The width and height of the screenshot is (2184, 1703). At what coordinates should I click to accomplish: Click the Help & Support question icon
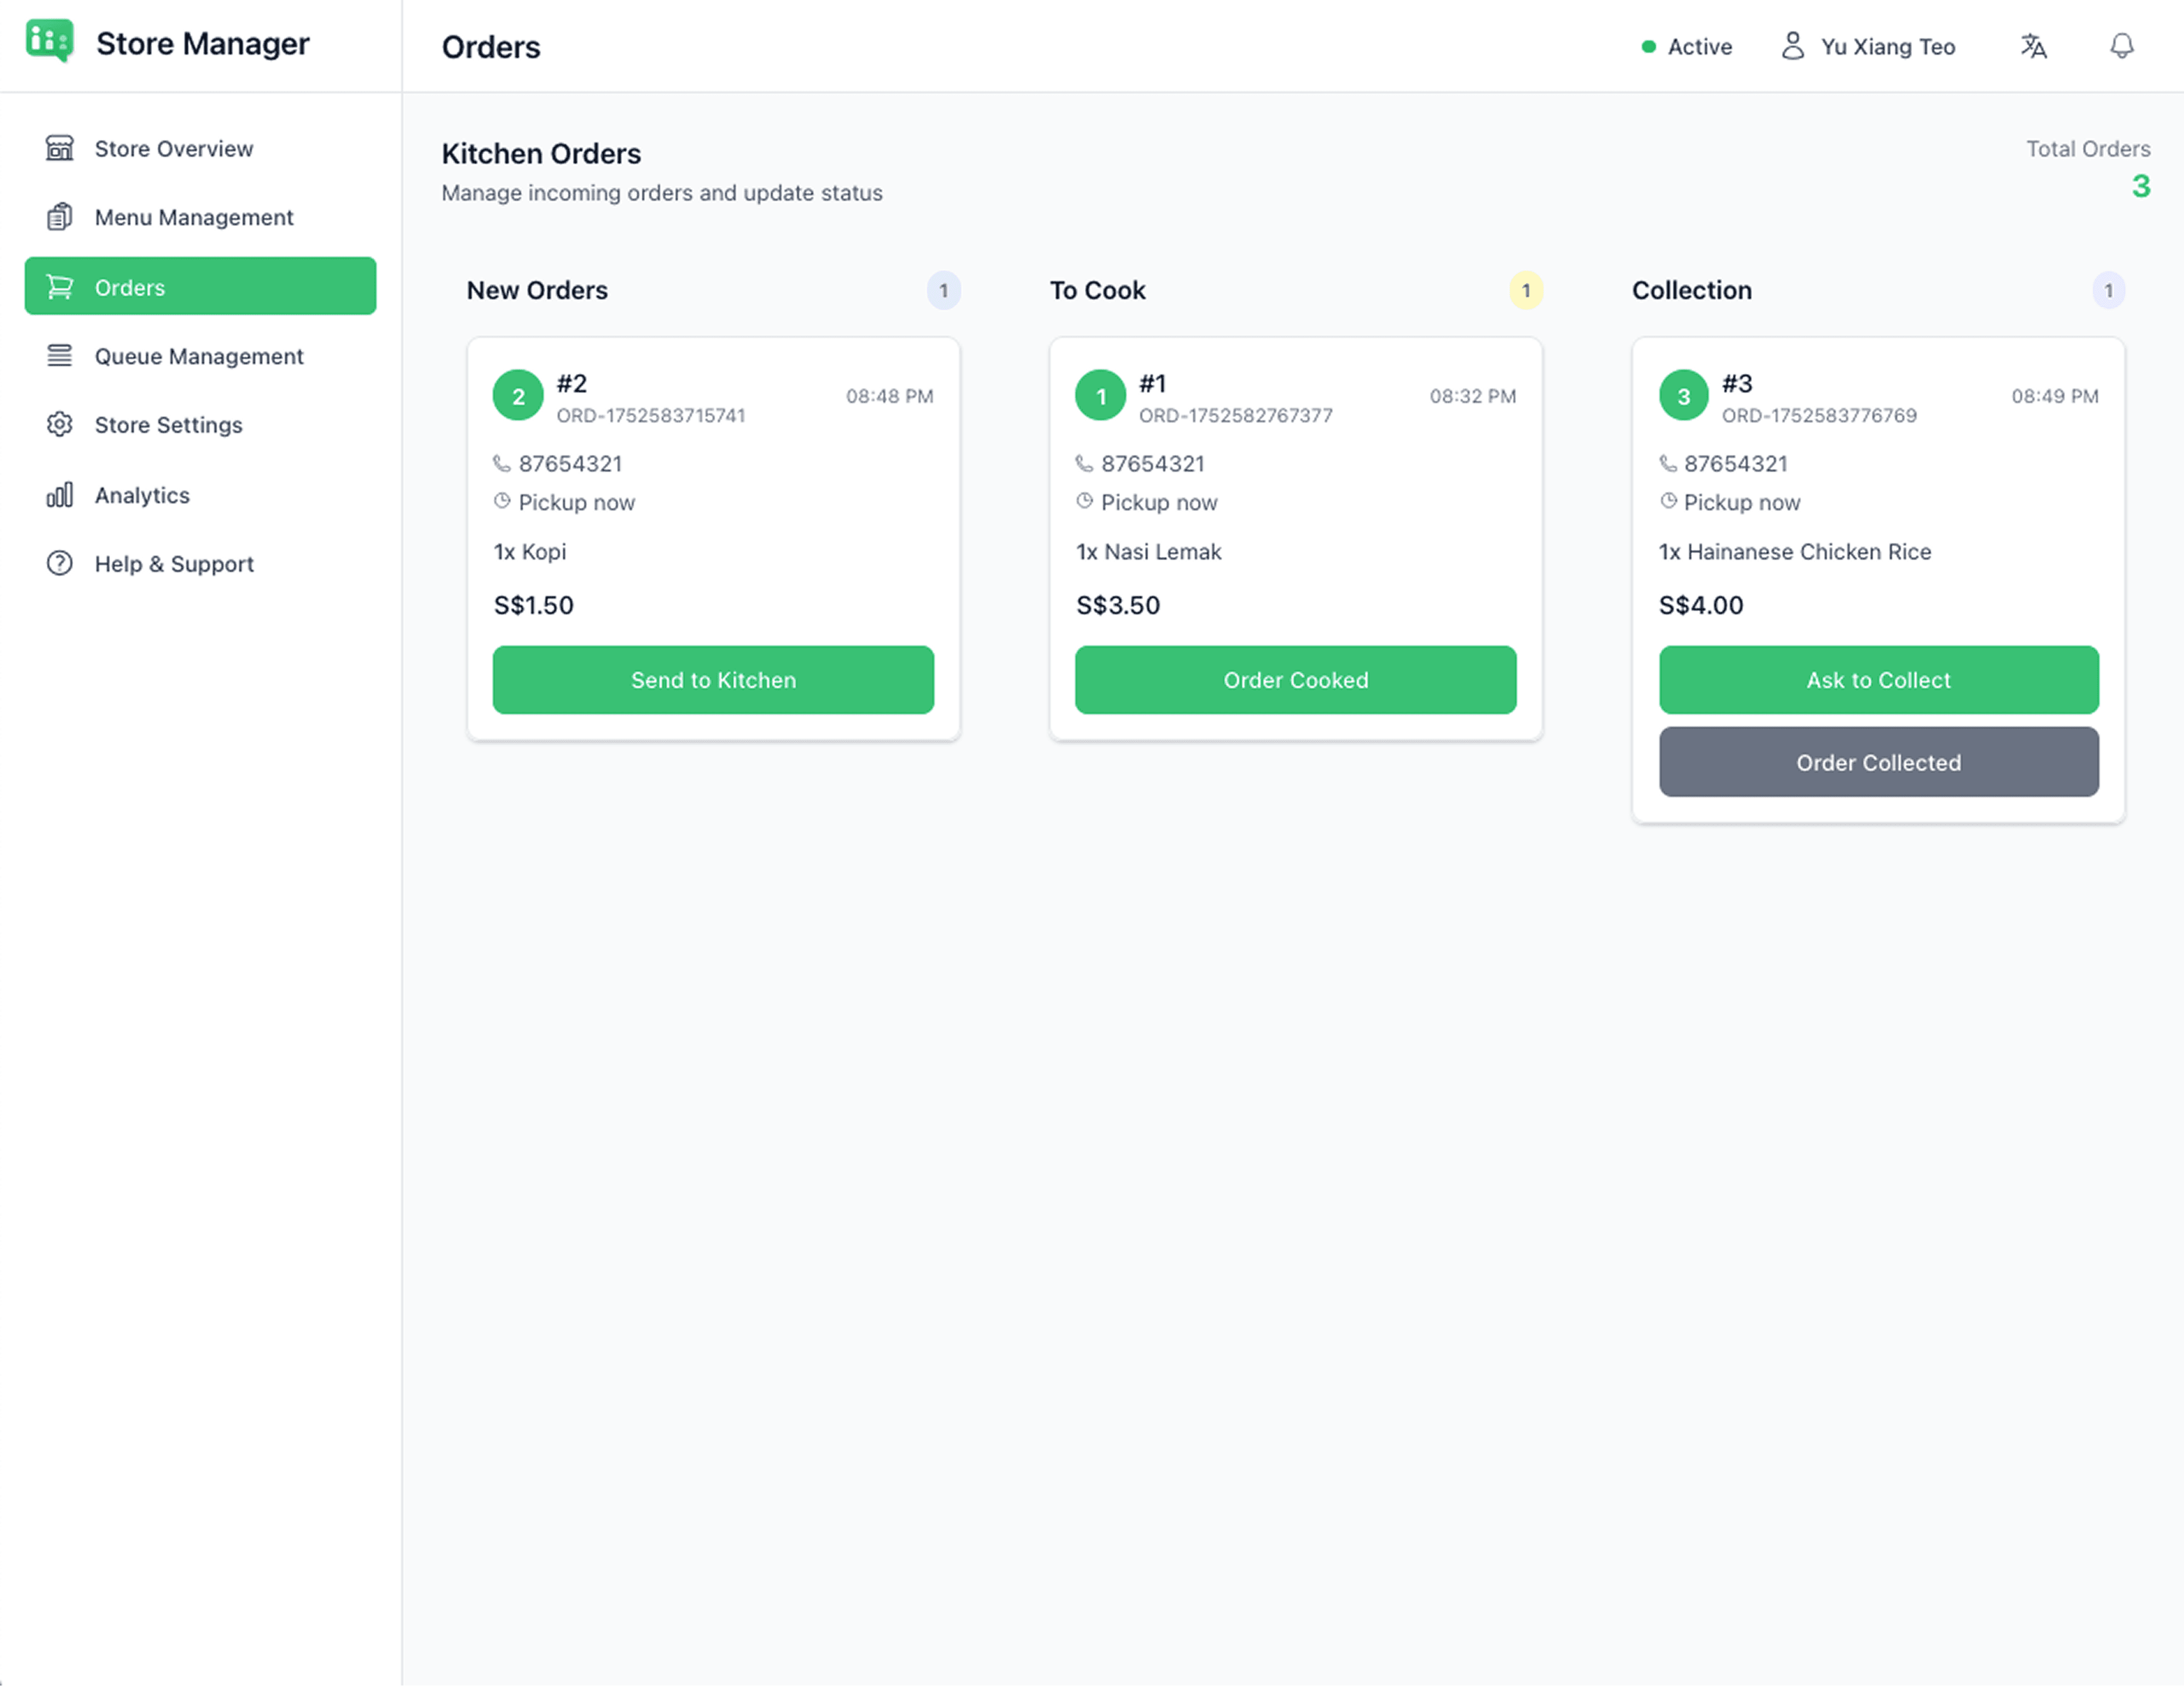click(59, 564)
